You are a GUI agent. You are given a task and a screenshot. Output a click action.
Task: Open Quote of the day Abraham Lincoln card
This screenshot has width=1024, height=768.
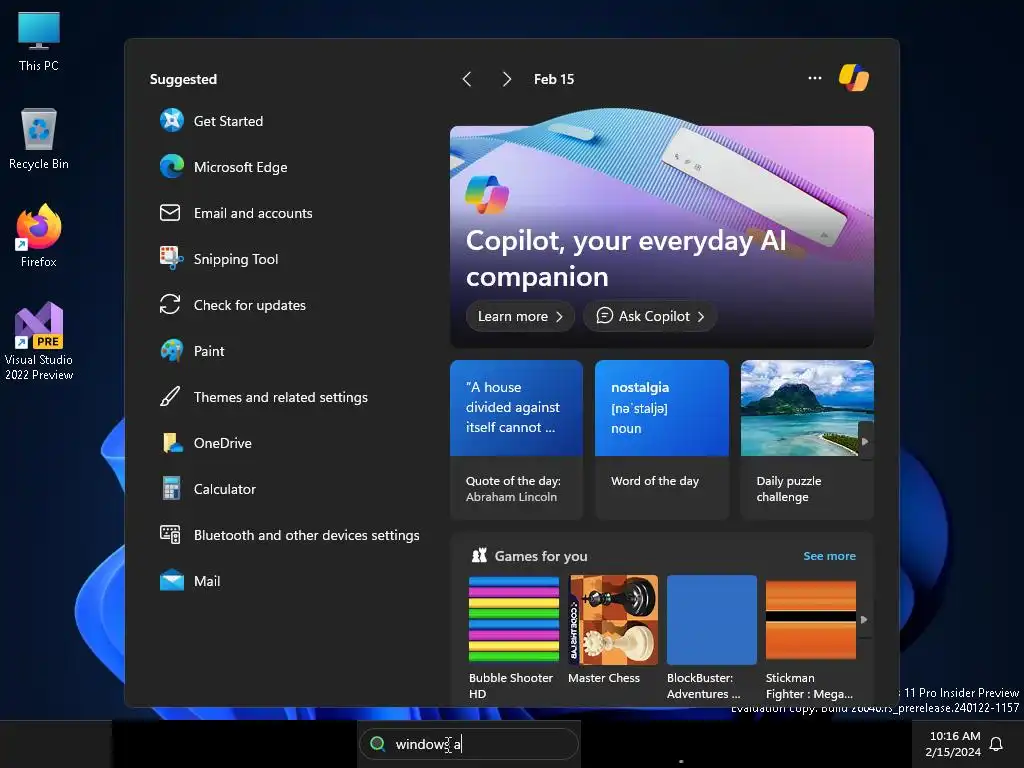[516, 440]
